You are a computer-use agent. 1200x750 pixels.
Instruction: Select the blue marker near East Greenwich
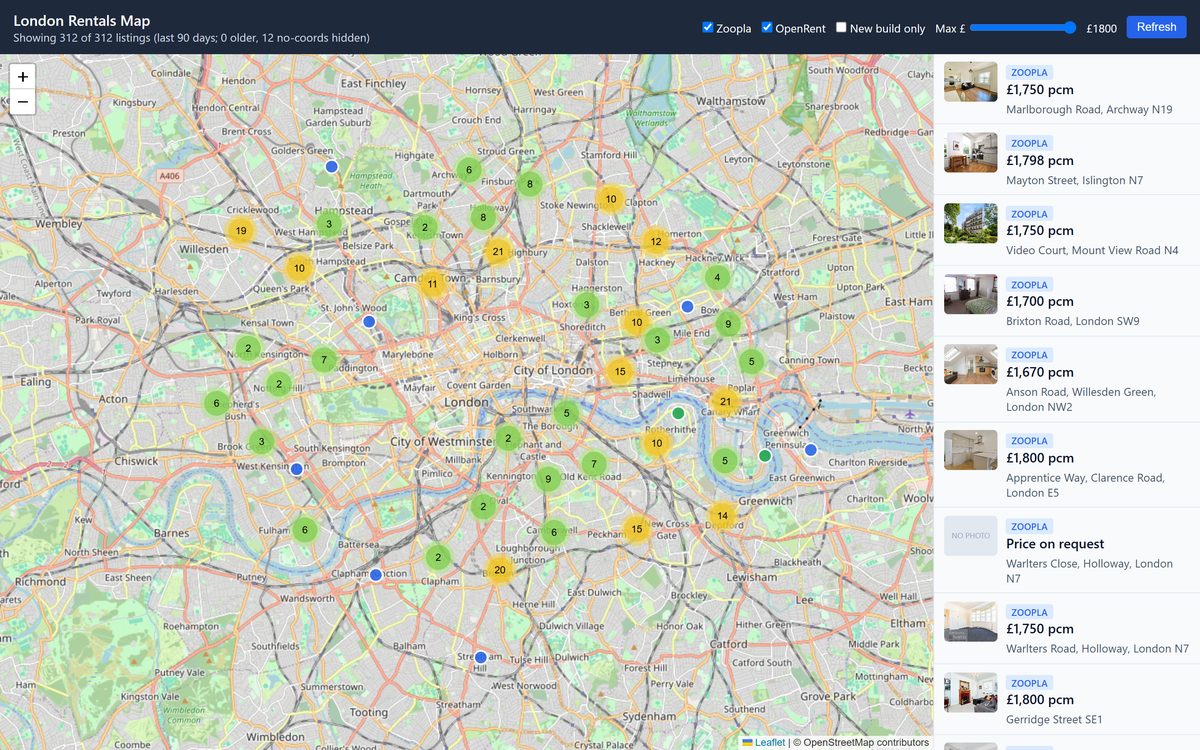(811, 450)
